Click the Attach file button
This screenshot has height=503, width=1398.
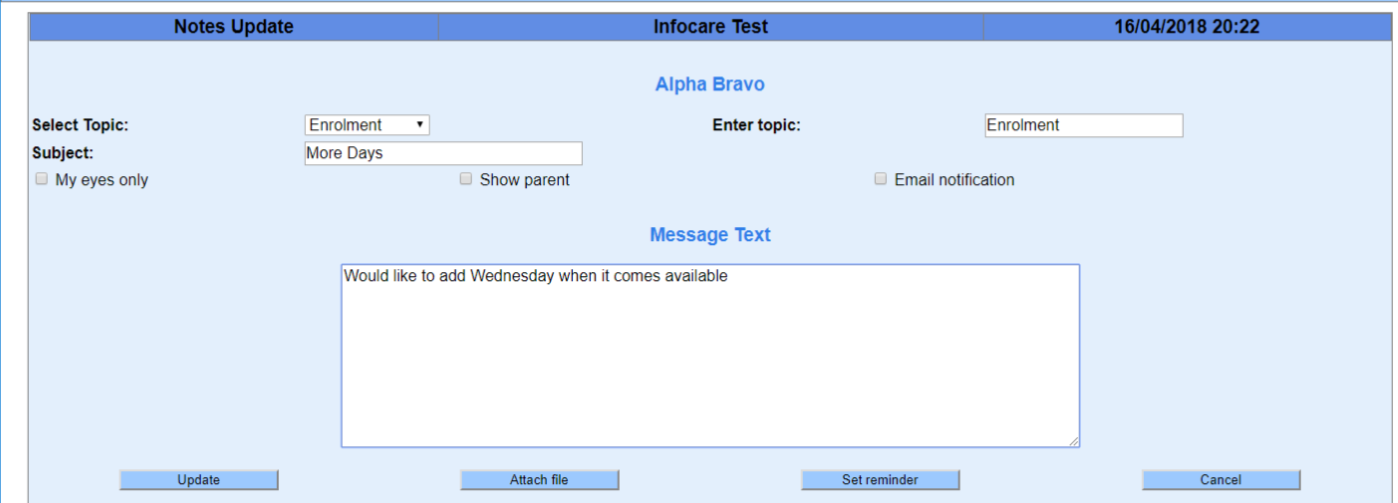click(x=539, y=480)
